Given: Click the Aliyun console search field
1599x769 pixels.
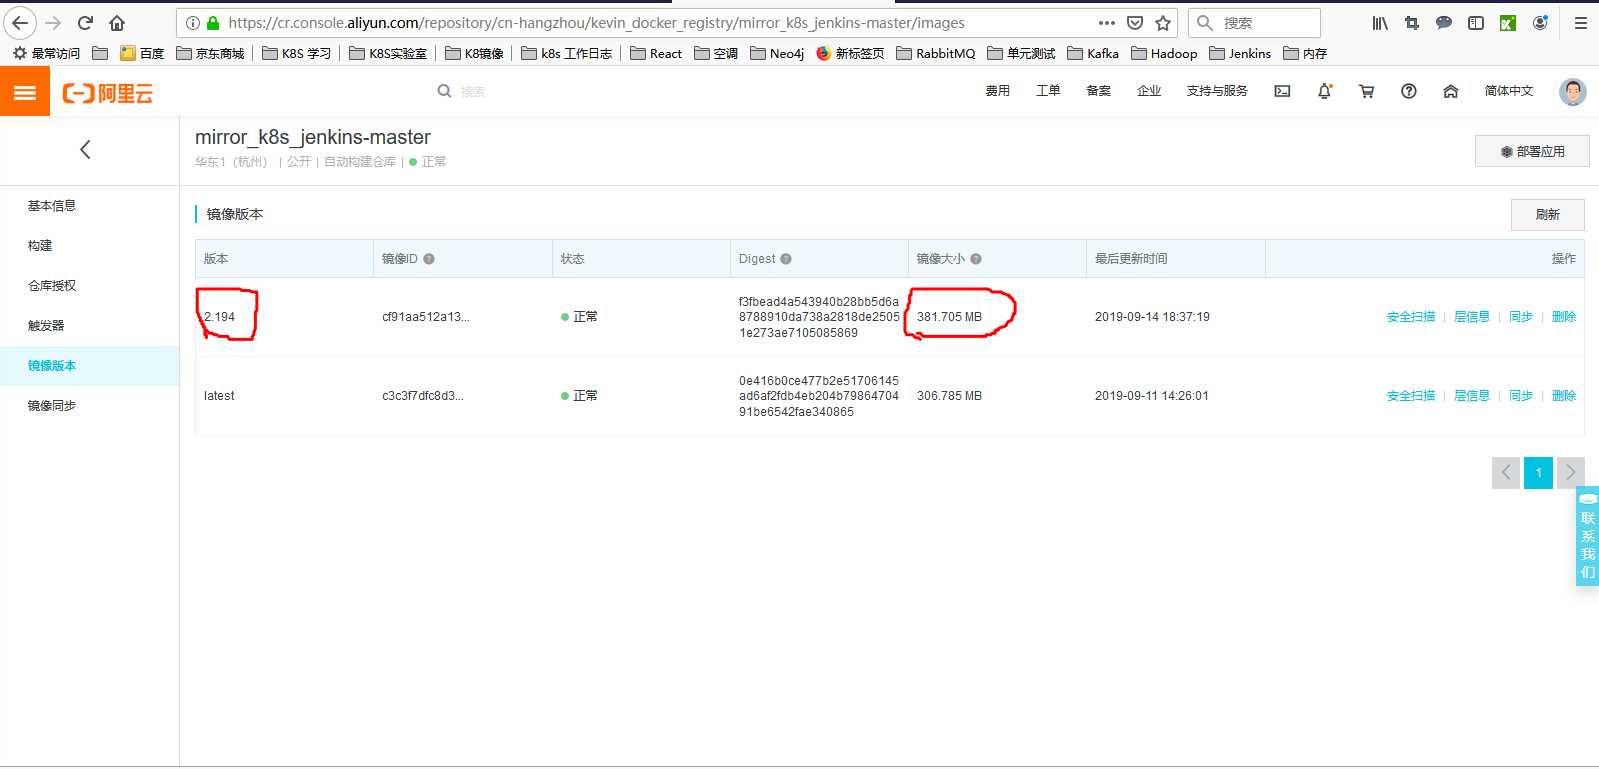Looking at the screenshot, I should point(474,91).
